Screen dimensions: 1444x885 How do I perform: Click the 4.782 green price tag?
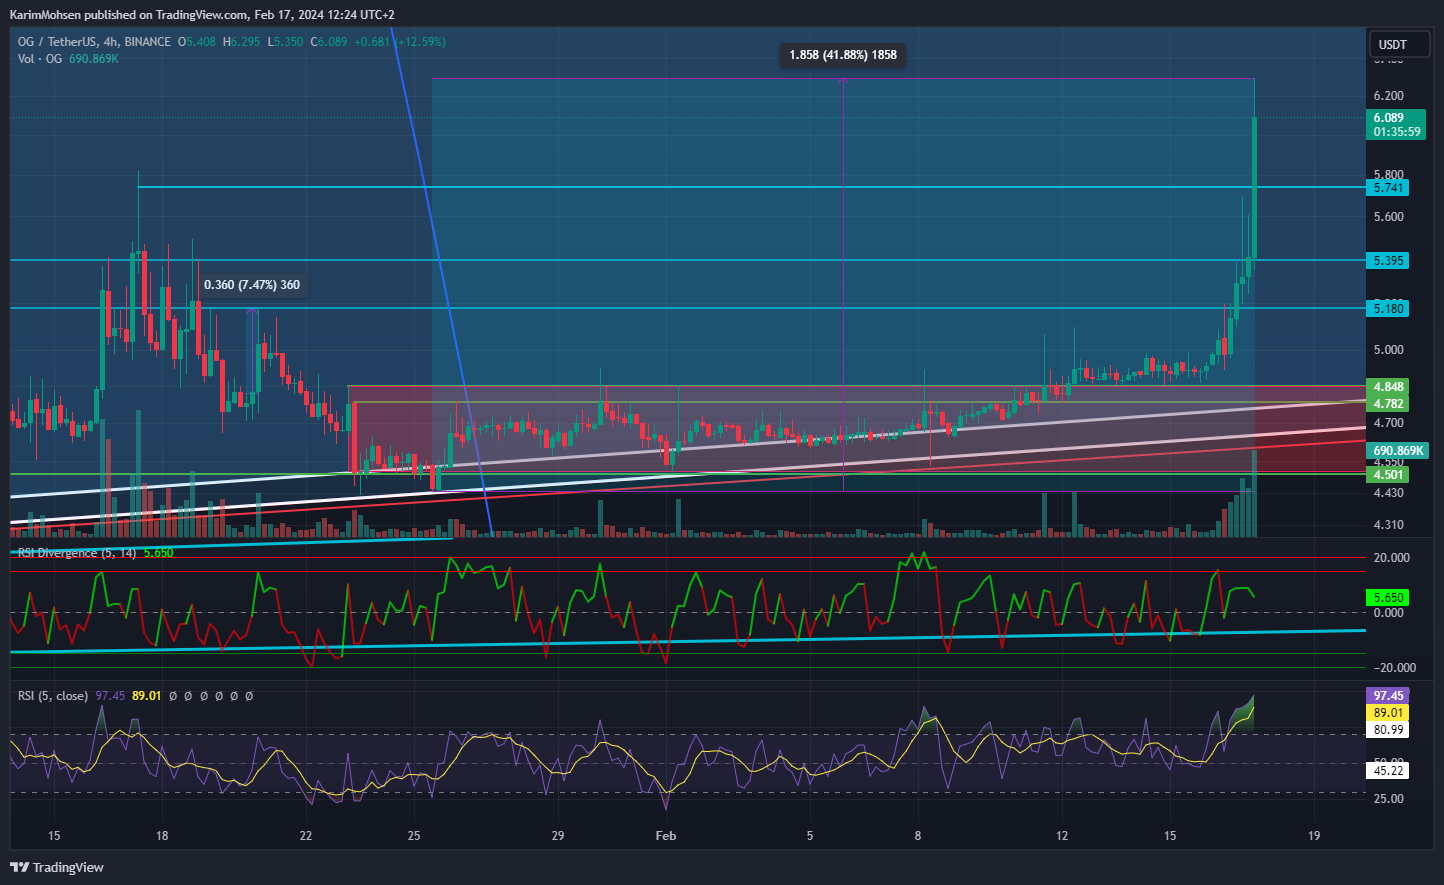1388,404
